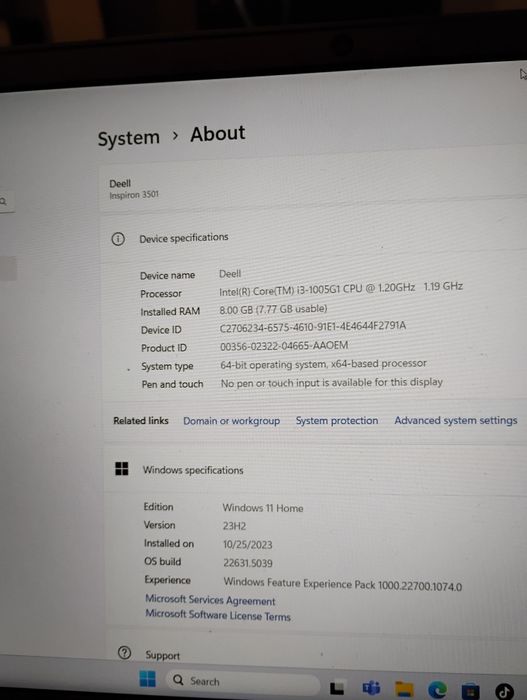Select the Device name value Deell
The width and height of the screenshot is (527, 700).
230,274
